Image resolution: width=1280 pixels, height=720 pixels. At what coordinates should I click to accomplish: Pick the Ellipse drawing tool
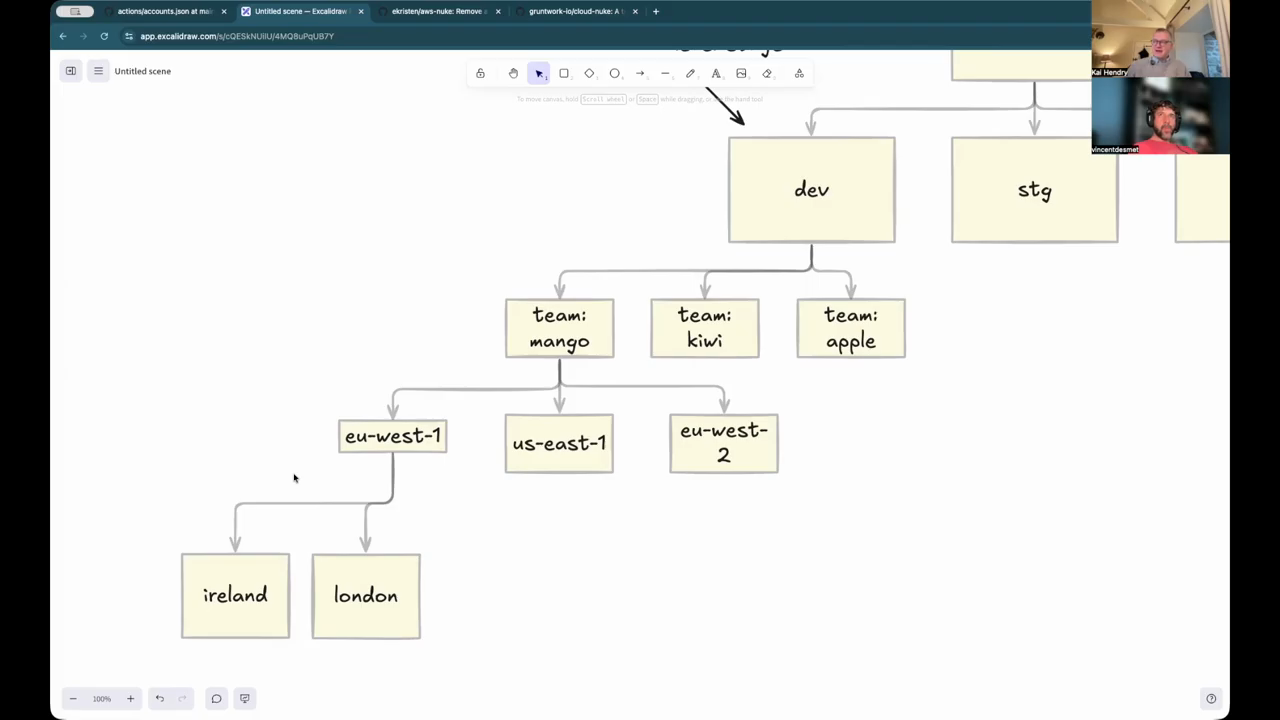(x=615, y=73)
